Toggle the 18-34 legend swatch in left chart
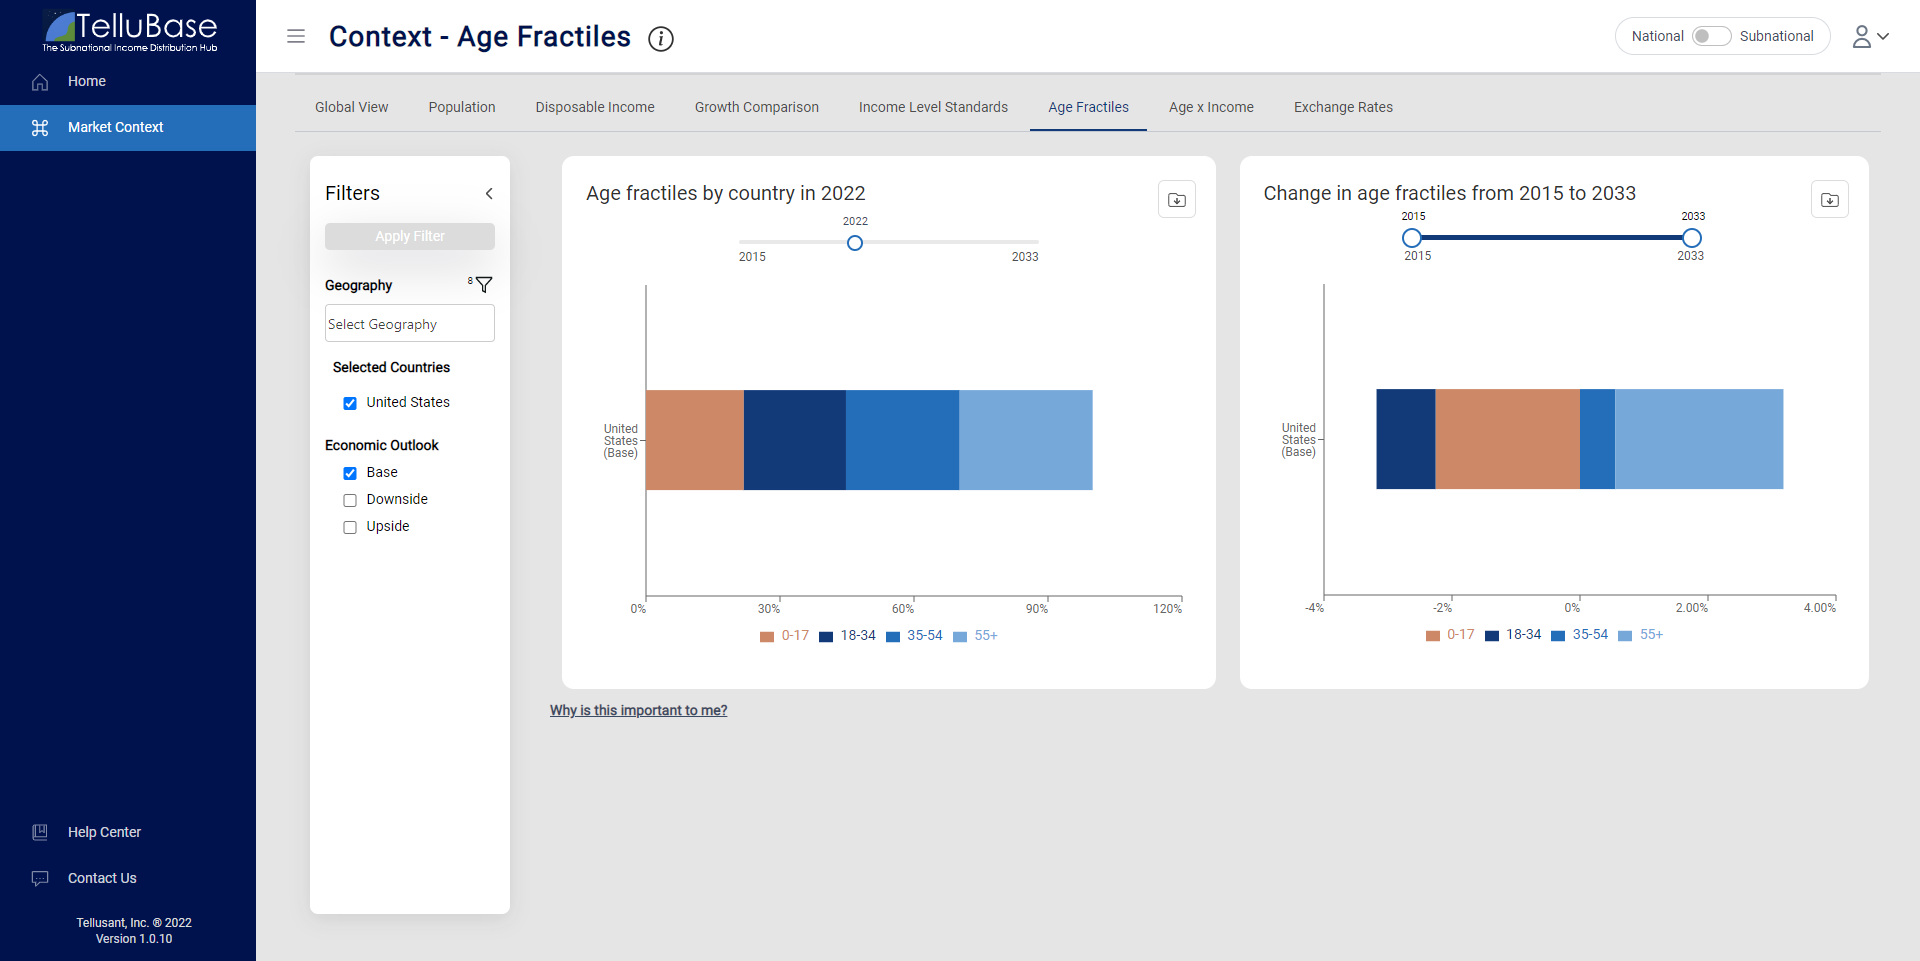The height and width of the screenshot is (961, 1920). point(826,637)
